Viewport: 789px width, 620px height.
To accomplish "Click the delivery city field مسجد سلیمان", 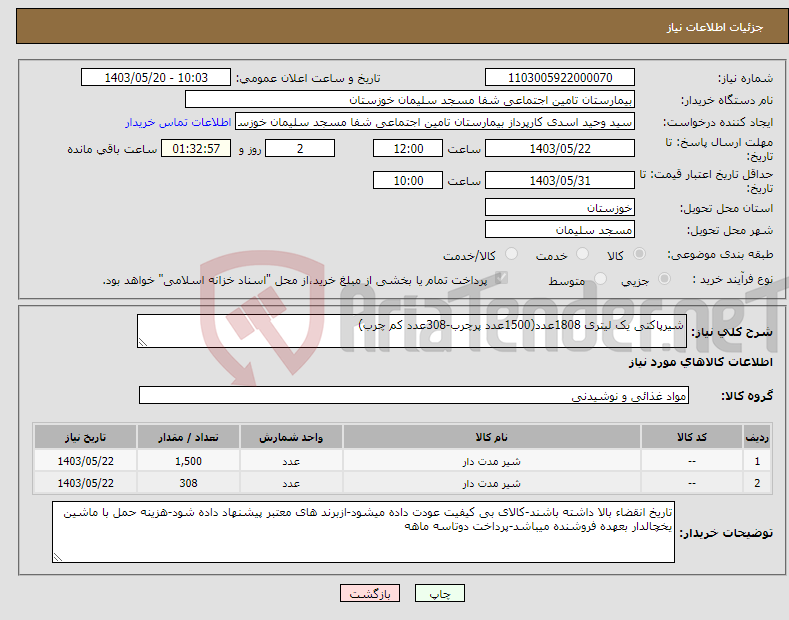I will [560, 229].
